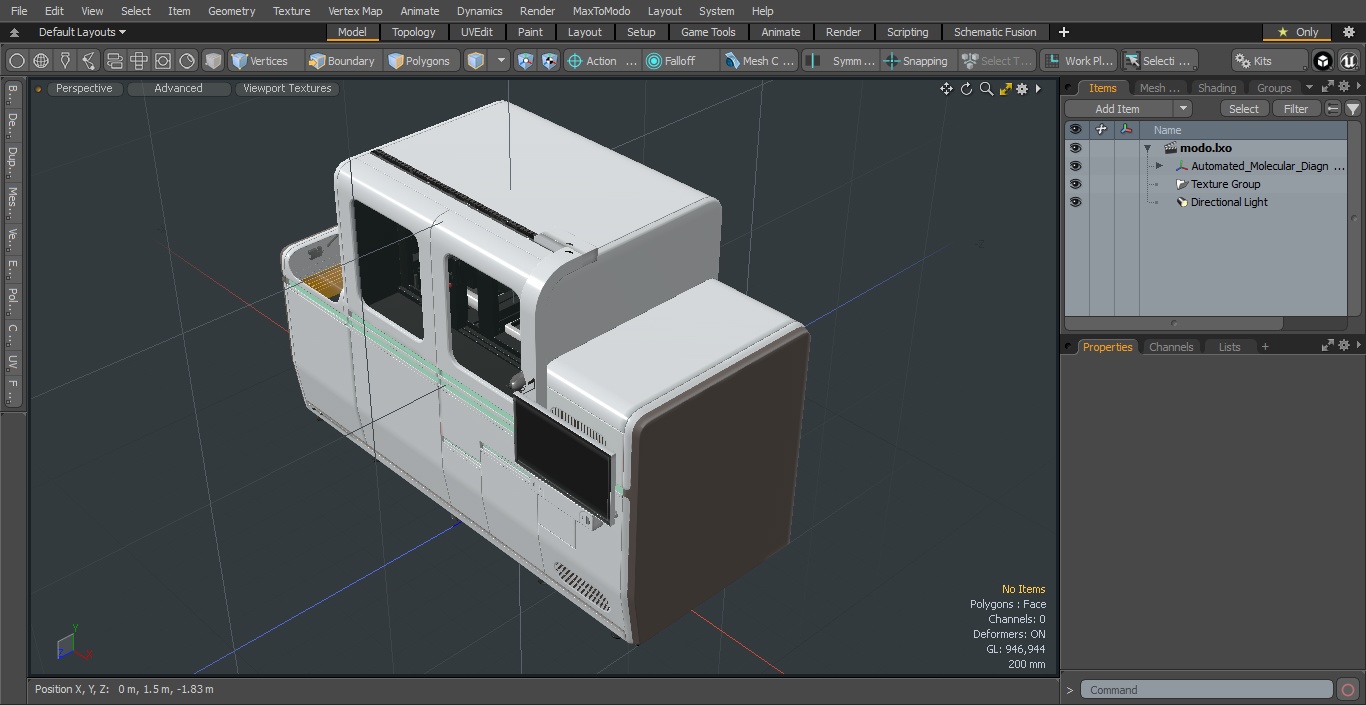Switch to the Channels tab
Viewport: 1366px width, 705px height.
click(1171, 347)
